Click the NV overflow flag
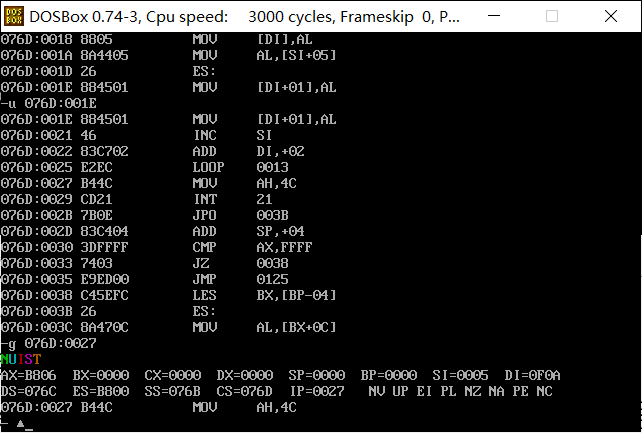 click(x=376, y=391)
